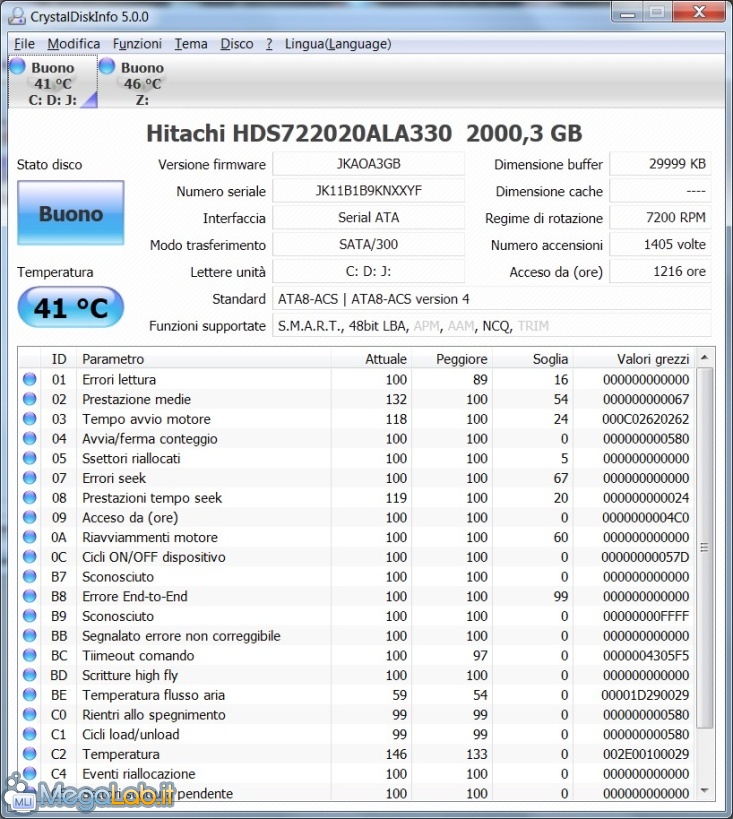Click the raw value 000C02620262

coord(645,419)
